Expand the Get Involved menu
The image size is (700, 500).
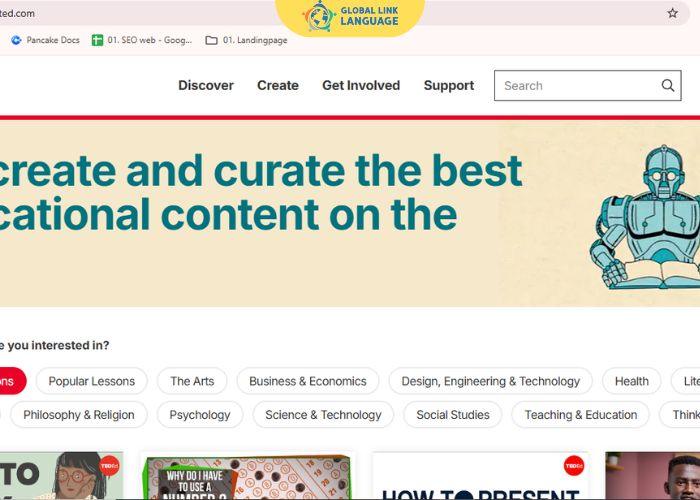tap(360, 86)
